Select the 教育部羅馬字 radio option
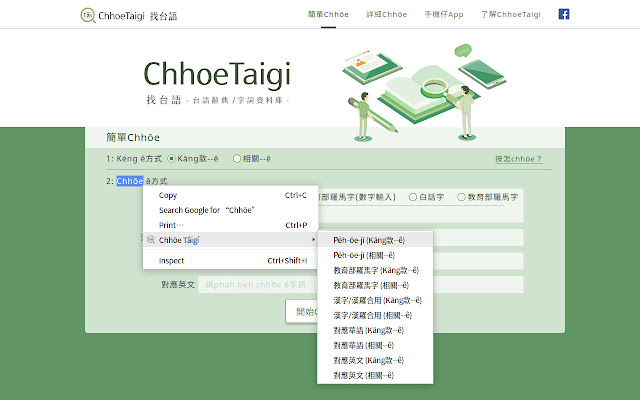The width and height of the screenshot is (640, 400). [461, 197]
